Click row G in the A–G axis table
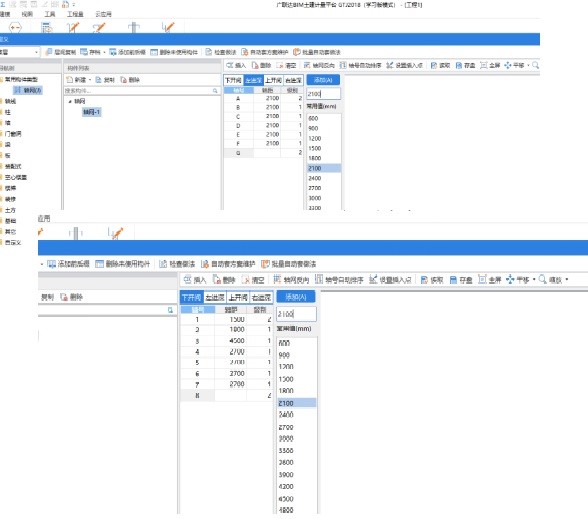The width and height of the screenshot is (588, 519). coord(263,153)
